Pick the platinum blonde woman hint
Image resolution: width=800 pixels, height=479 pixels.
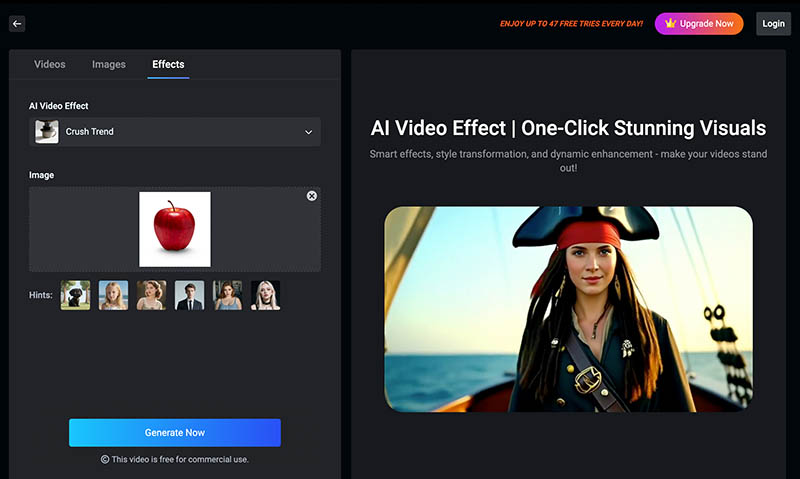coord(265,295)
